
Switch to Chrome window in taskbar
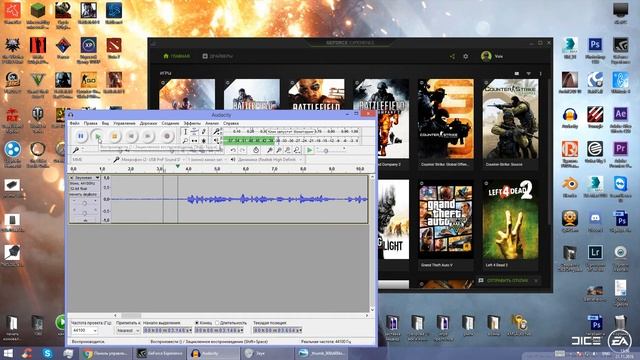tap(106, 353)
